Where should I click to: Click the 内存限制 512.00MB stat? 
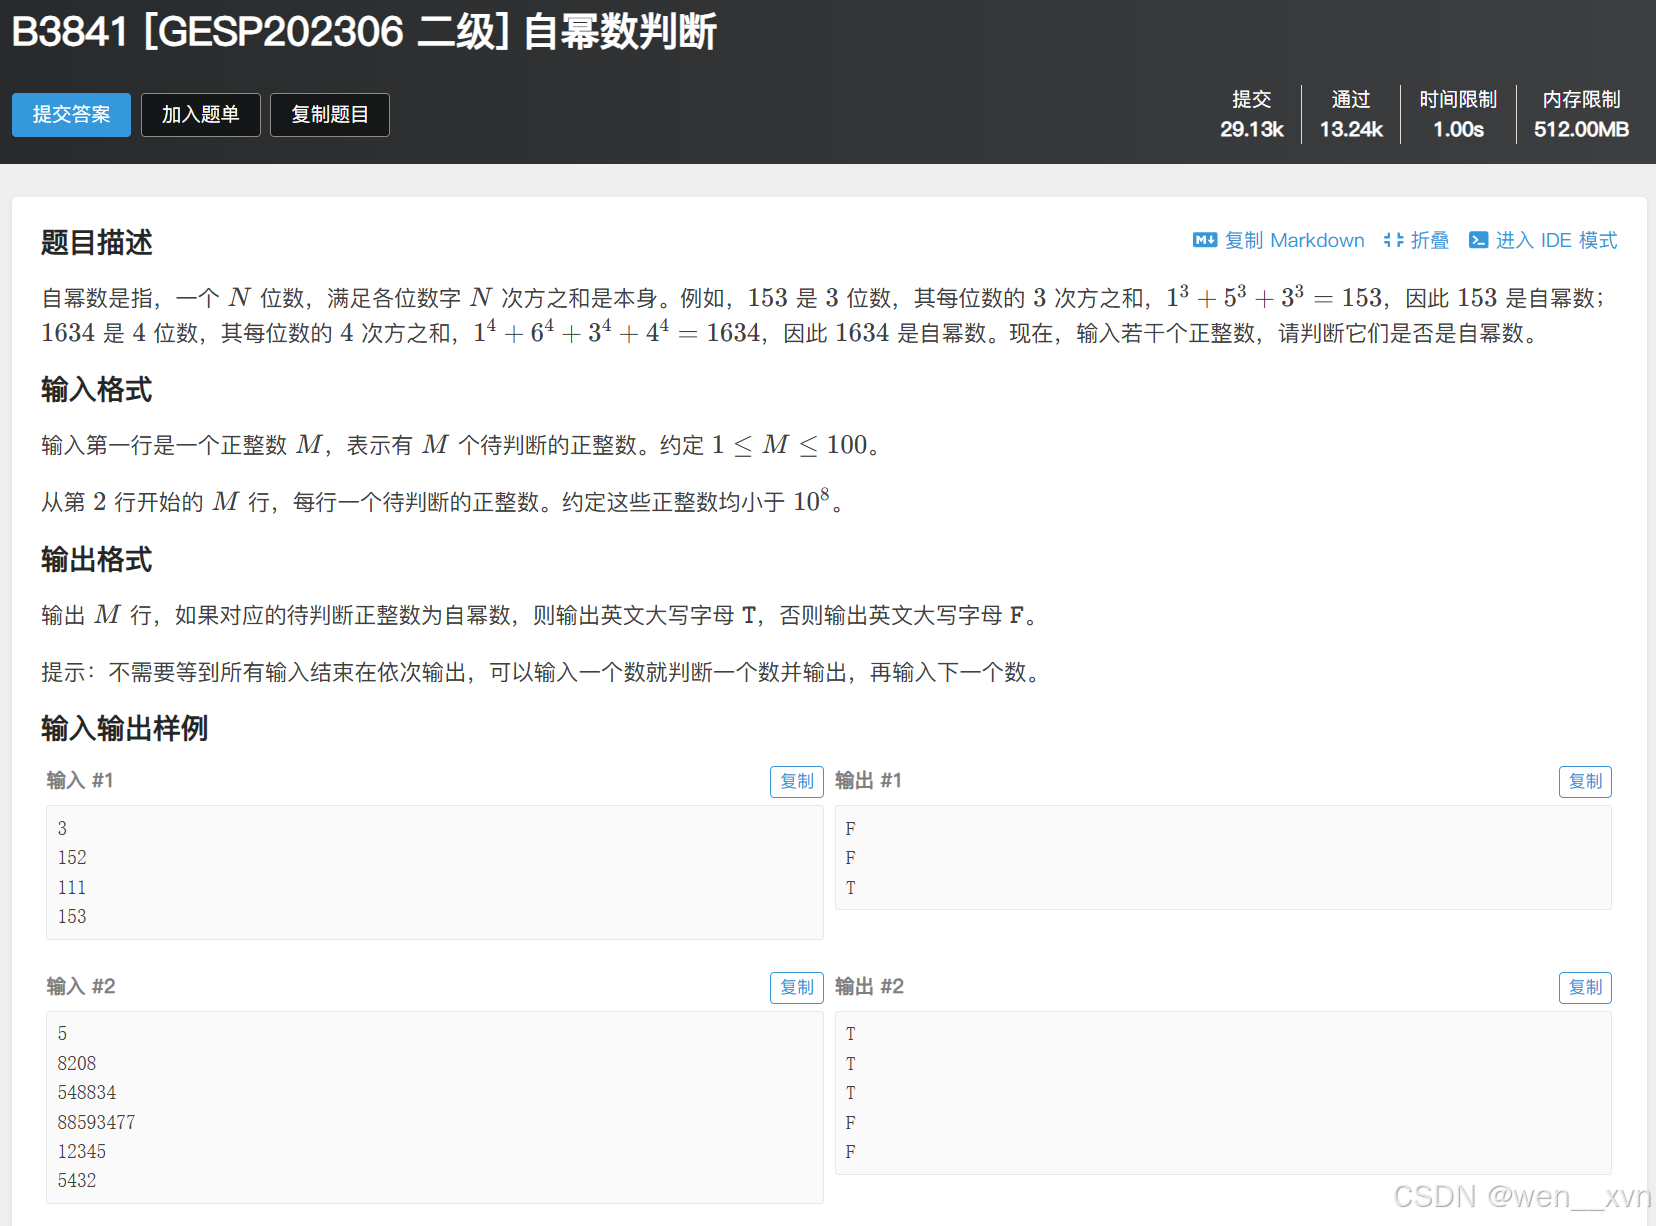pyautogui.click(x=1580, y=114)
